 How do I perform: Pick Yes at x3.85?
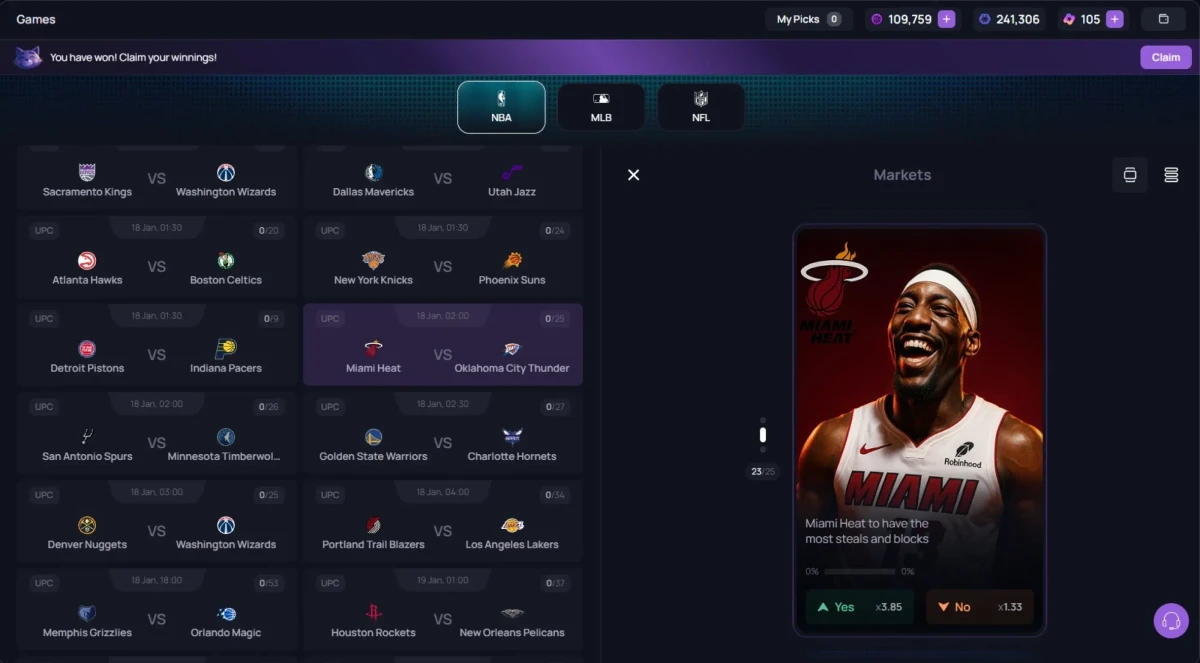[860, 607]
